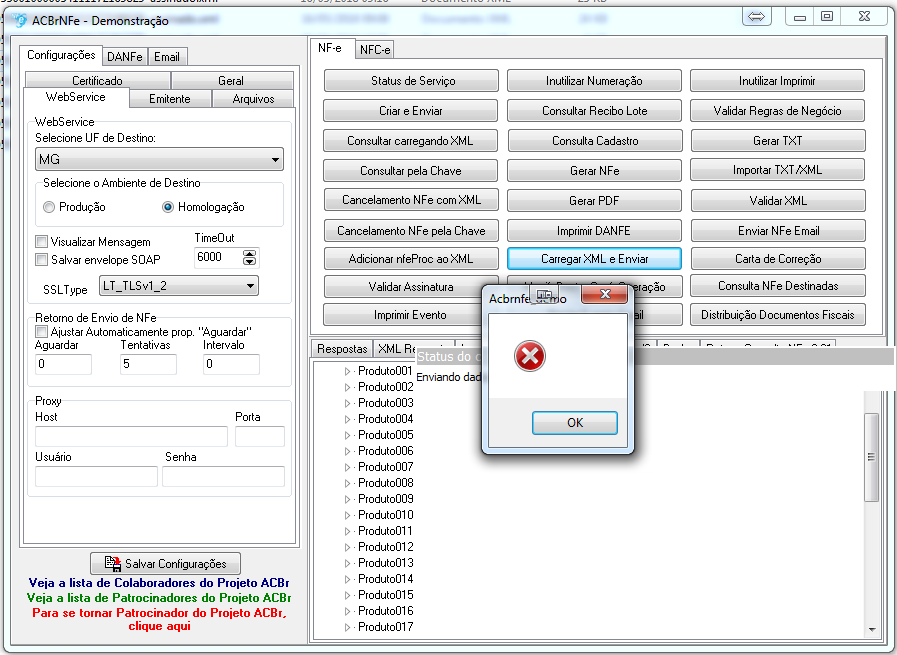Click the Consultar pela Chave button
Viewport: 897px width, 655px height.
coord(411,170)
